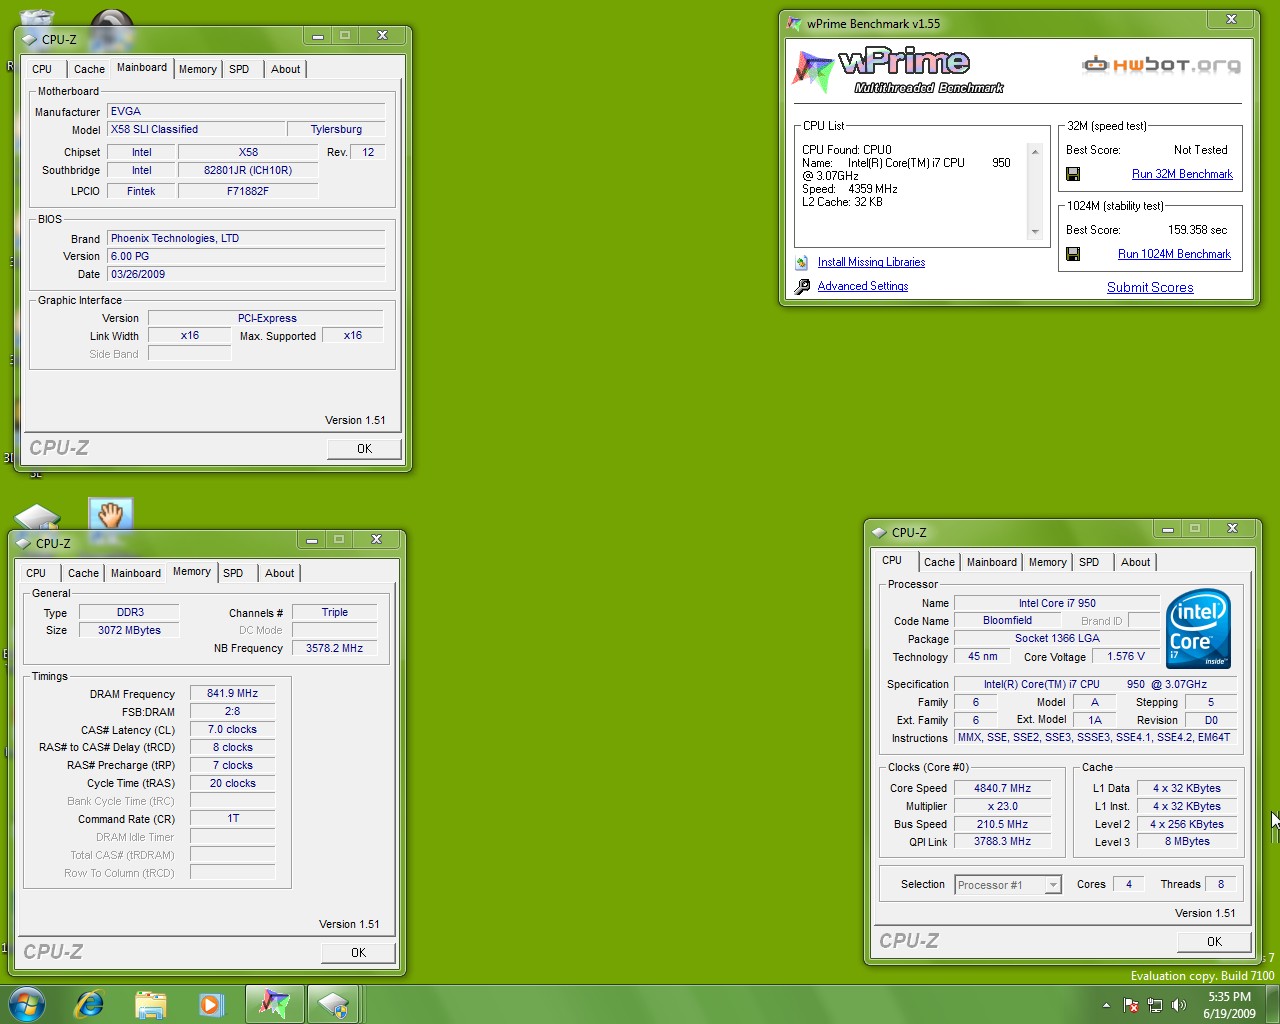The width and height of the screenshot is (1280, 1024).
Task: Open the Windows Start menu
Action: click(x=26, y=1004)
